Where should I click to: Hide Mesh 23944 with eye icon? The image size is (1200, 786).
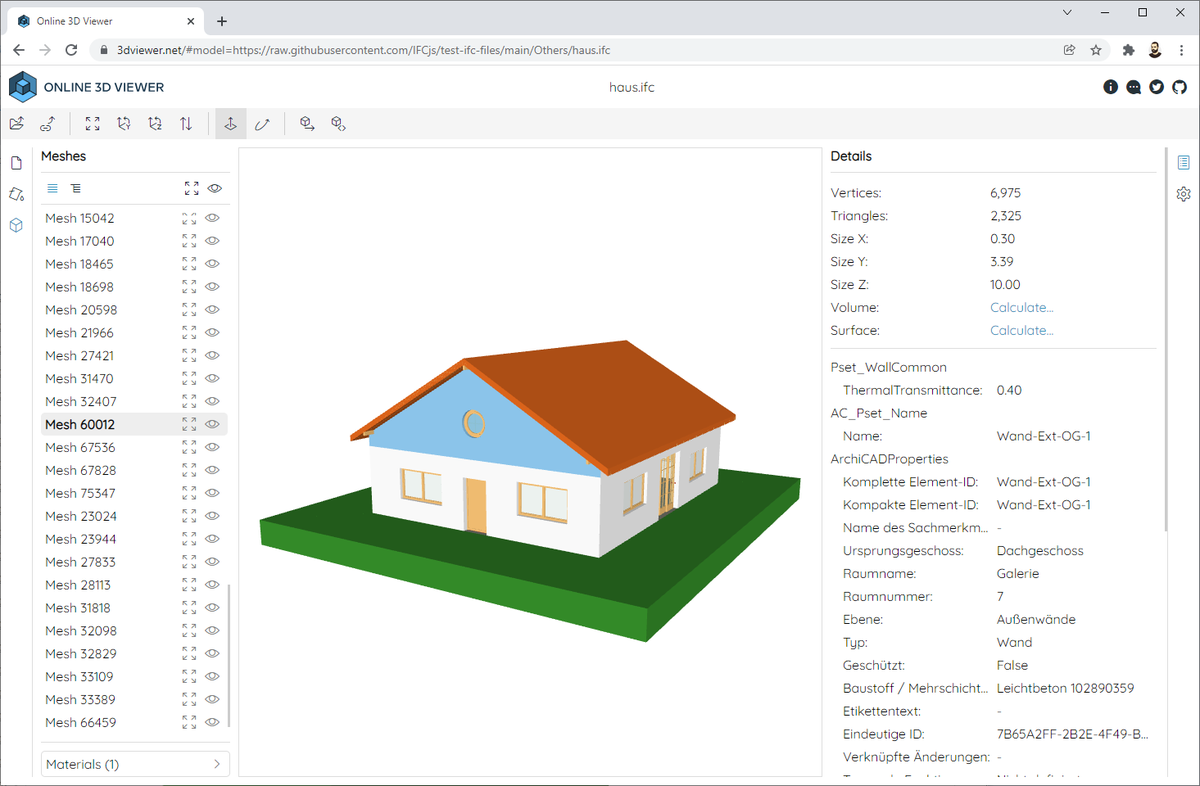coord(212,539)
